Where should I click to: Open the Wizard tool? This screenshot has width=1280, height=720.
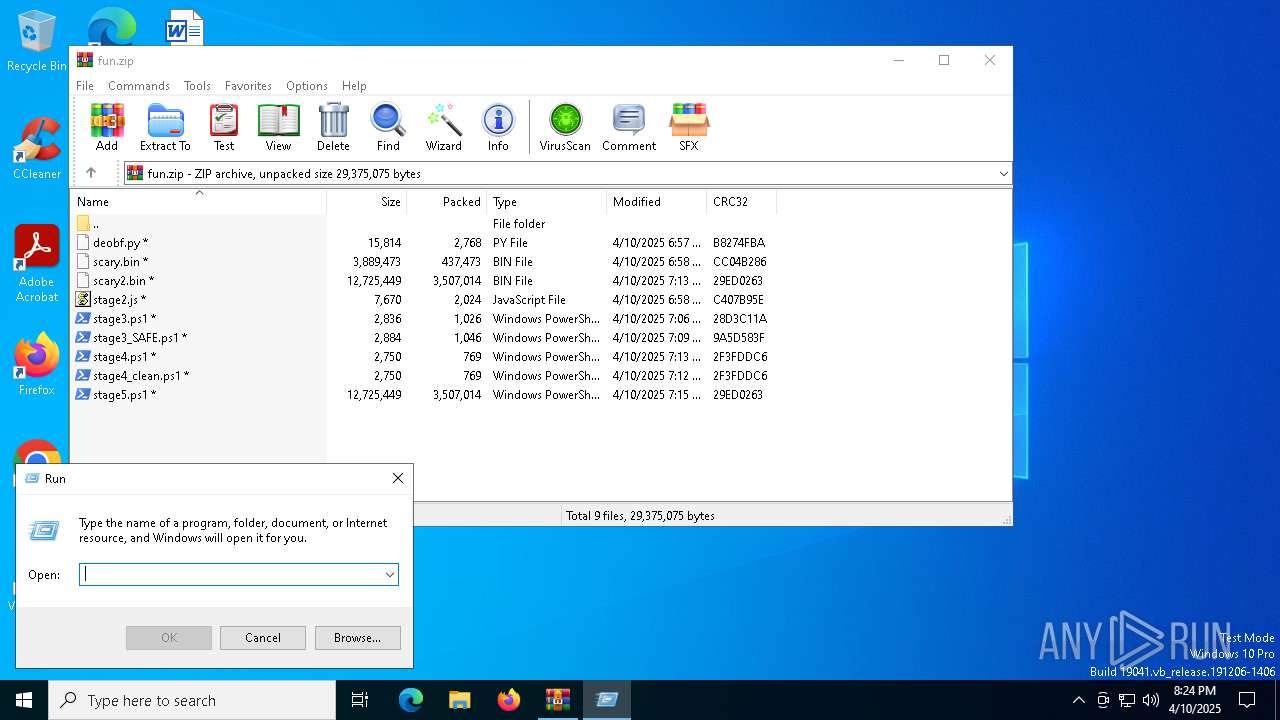click(443, 127)
